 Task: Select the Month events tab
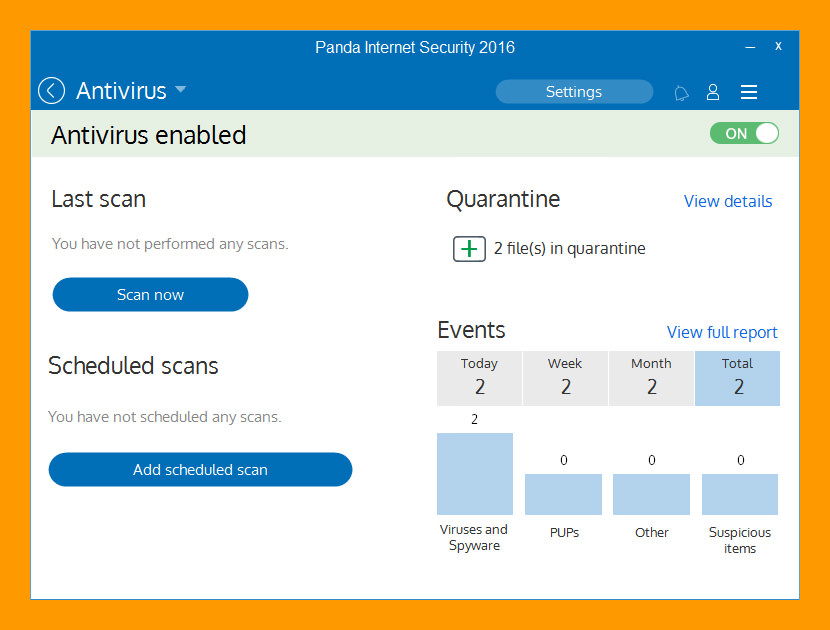[x=651, y=378]
